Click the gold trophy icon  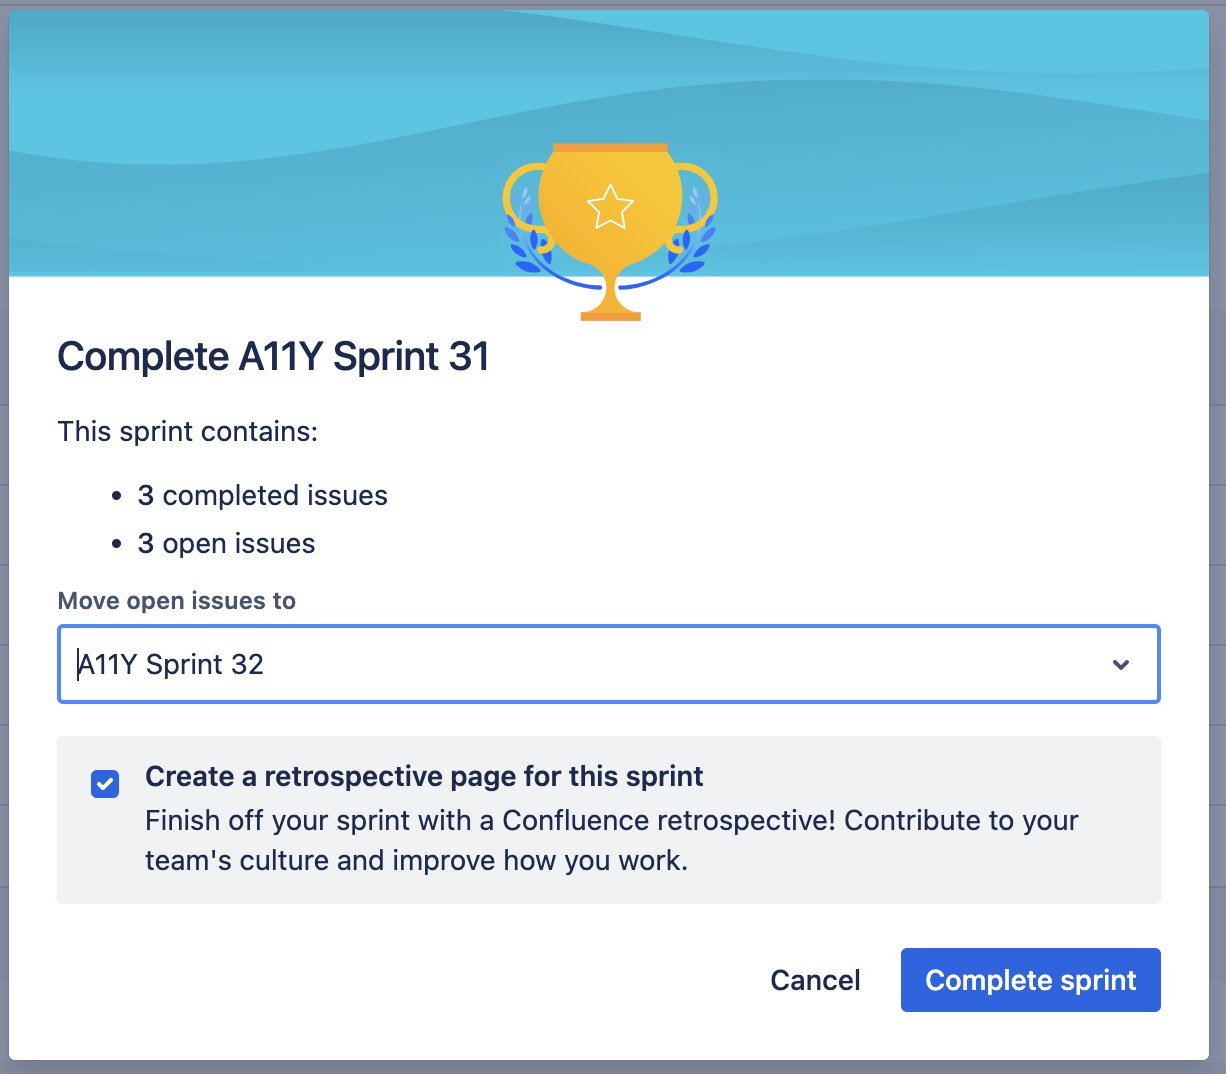click(610, 231)
